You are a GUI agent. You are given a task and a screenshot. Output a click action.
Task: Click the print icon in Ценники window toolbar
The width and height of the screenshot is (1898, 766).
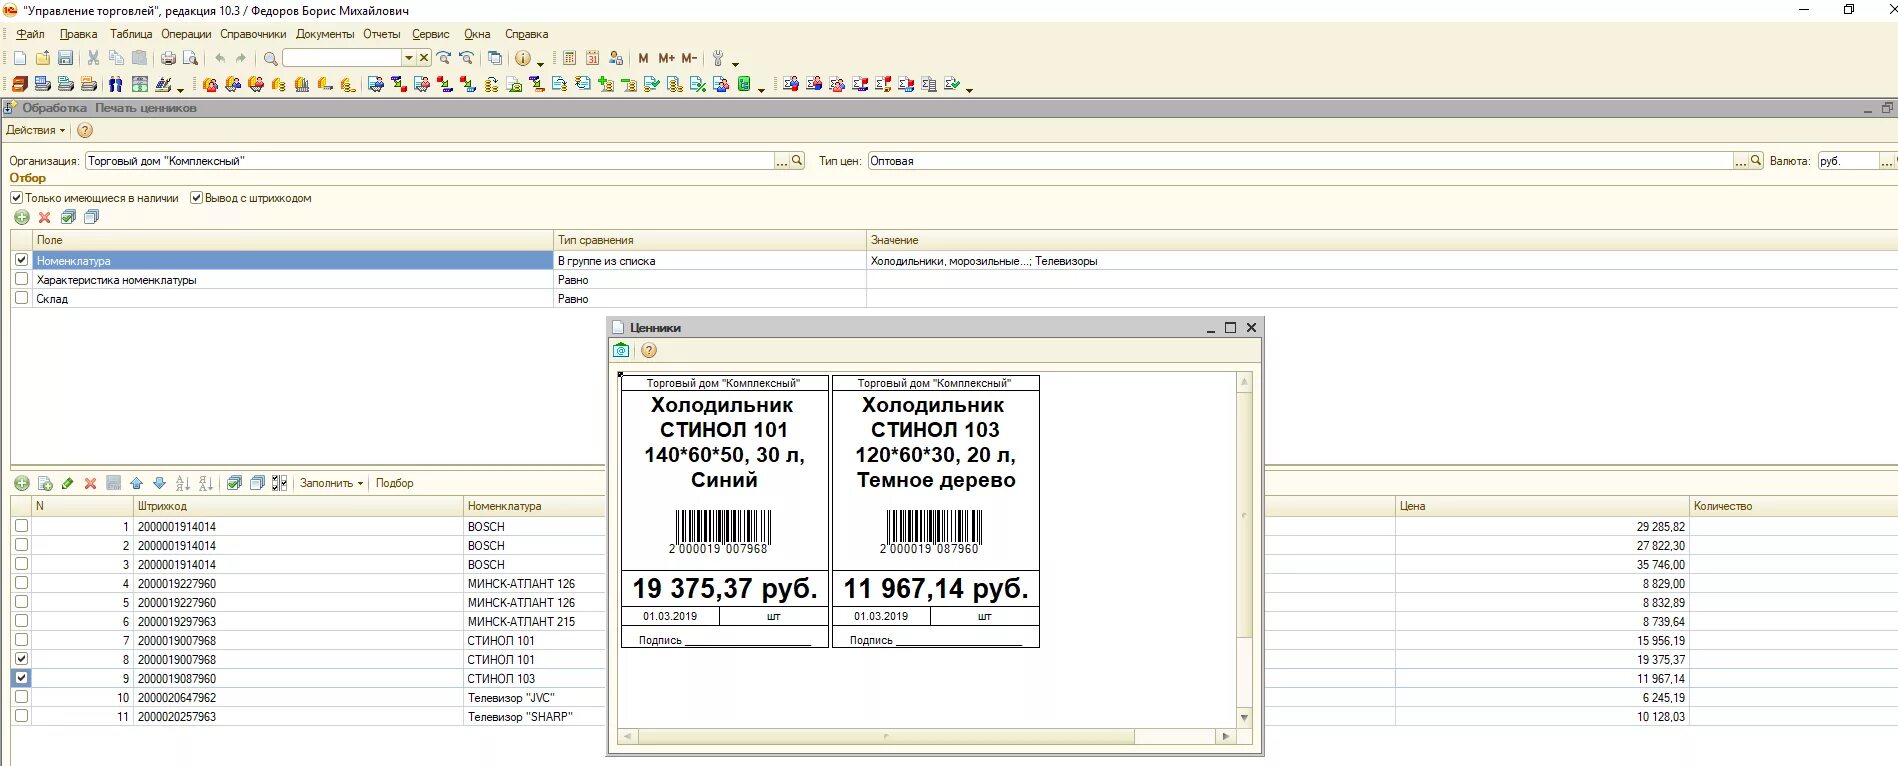click(x=621, y=350)
